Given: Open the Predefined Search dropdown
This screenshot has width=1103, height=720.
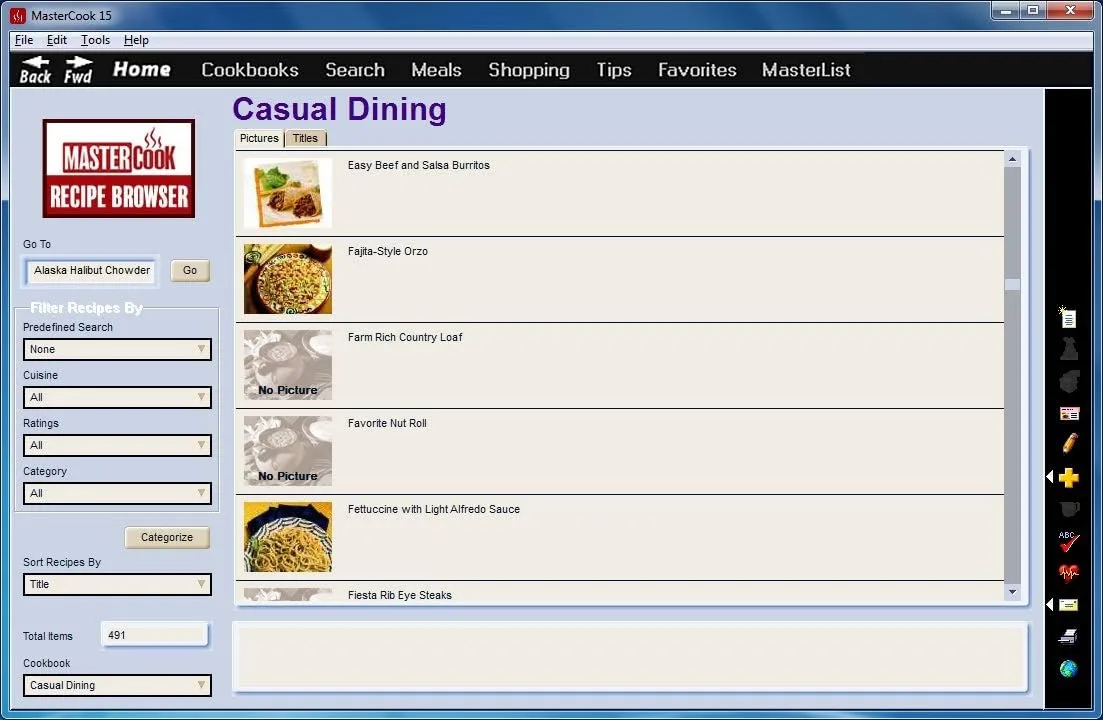Looking at the screenshot, I should [117, 349].
